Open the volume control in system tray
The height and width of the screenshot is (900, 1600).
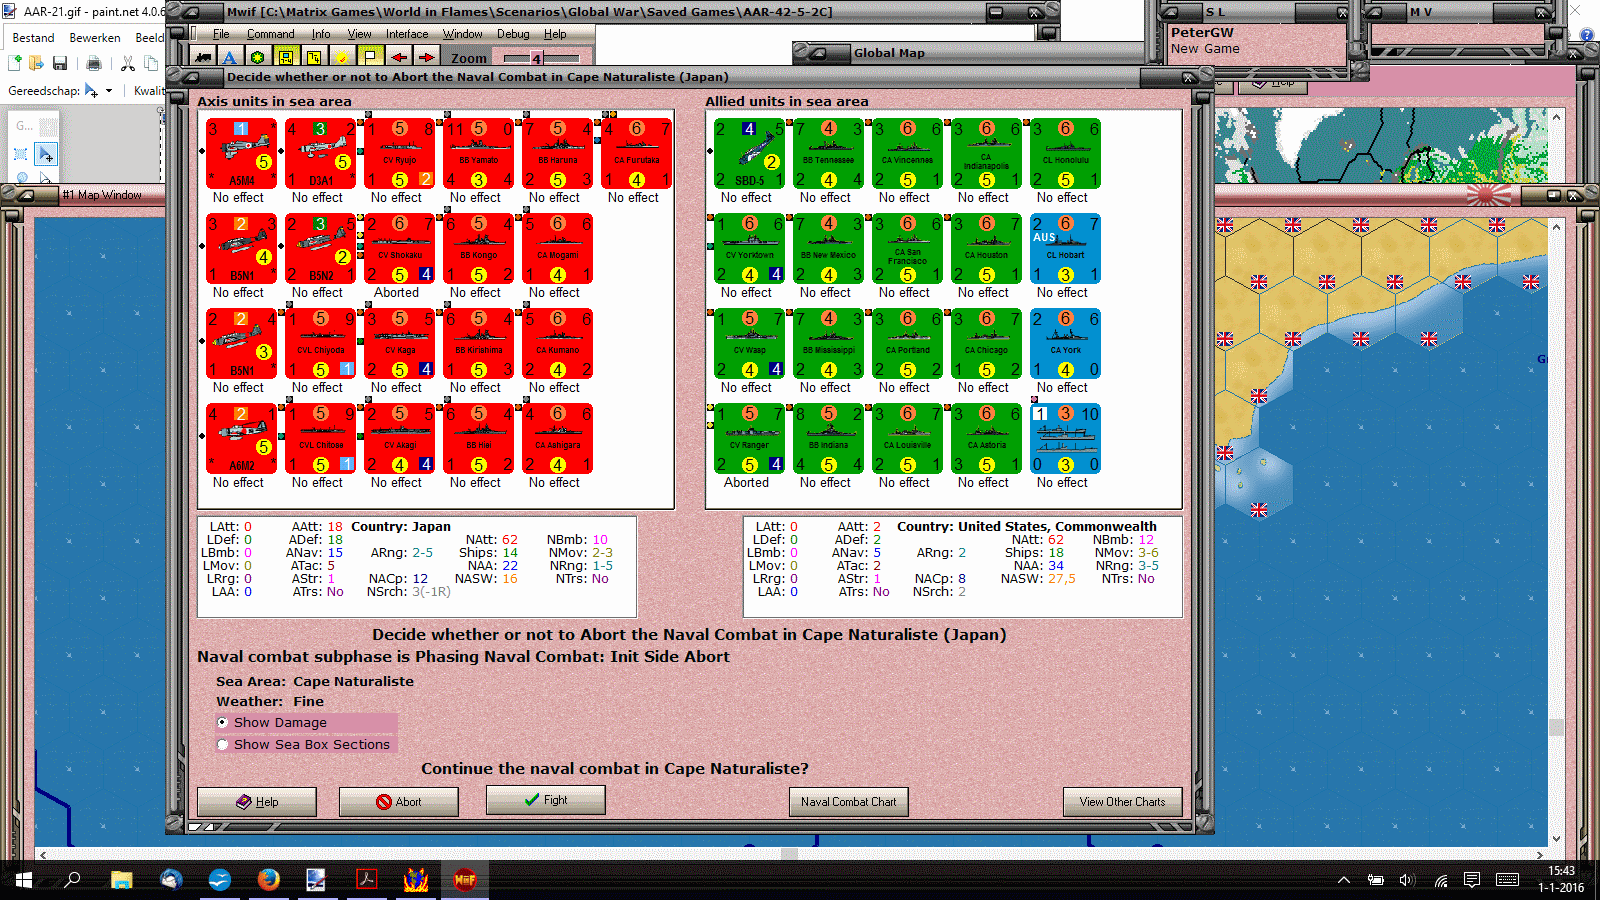[x=1407, y=880]
